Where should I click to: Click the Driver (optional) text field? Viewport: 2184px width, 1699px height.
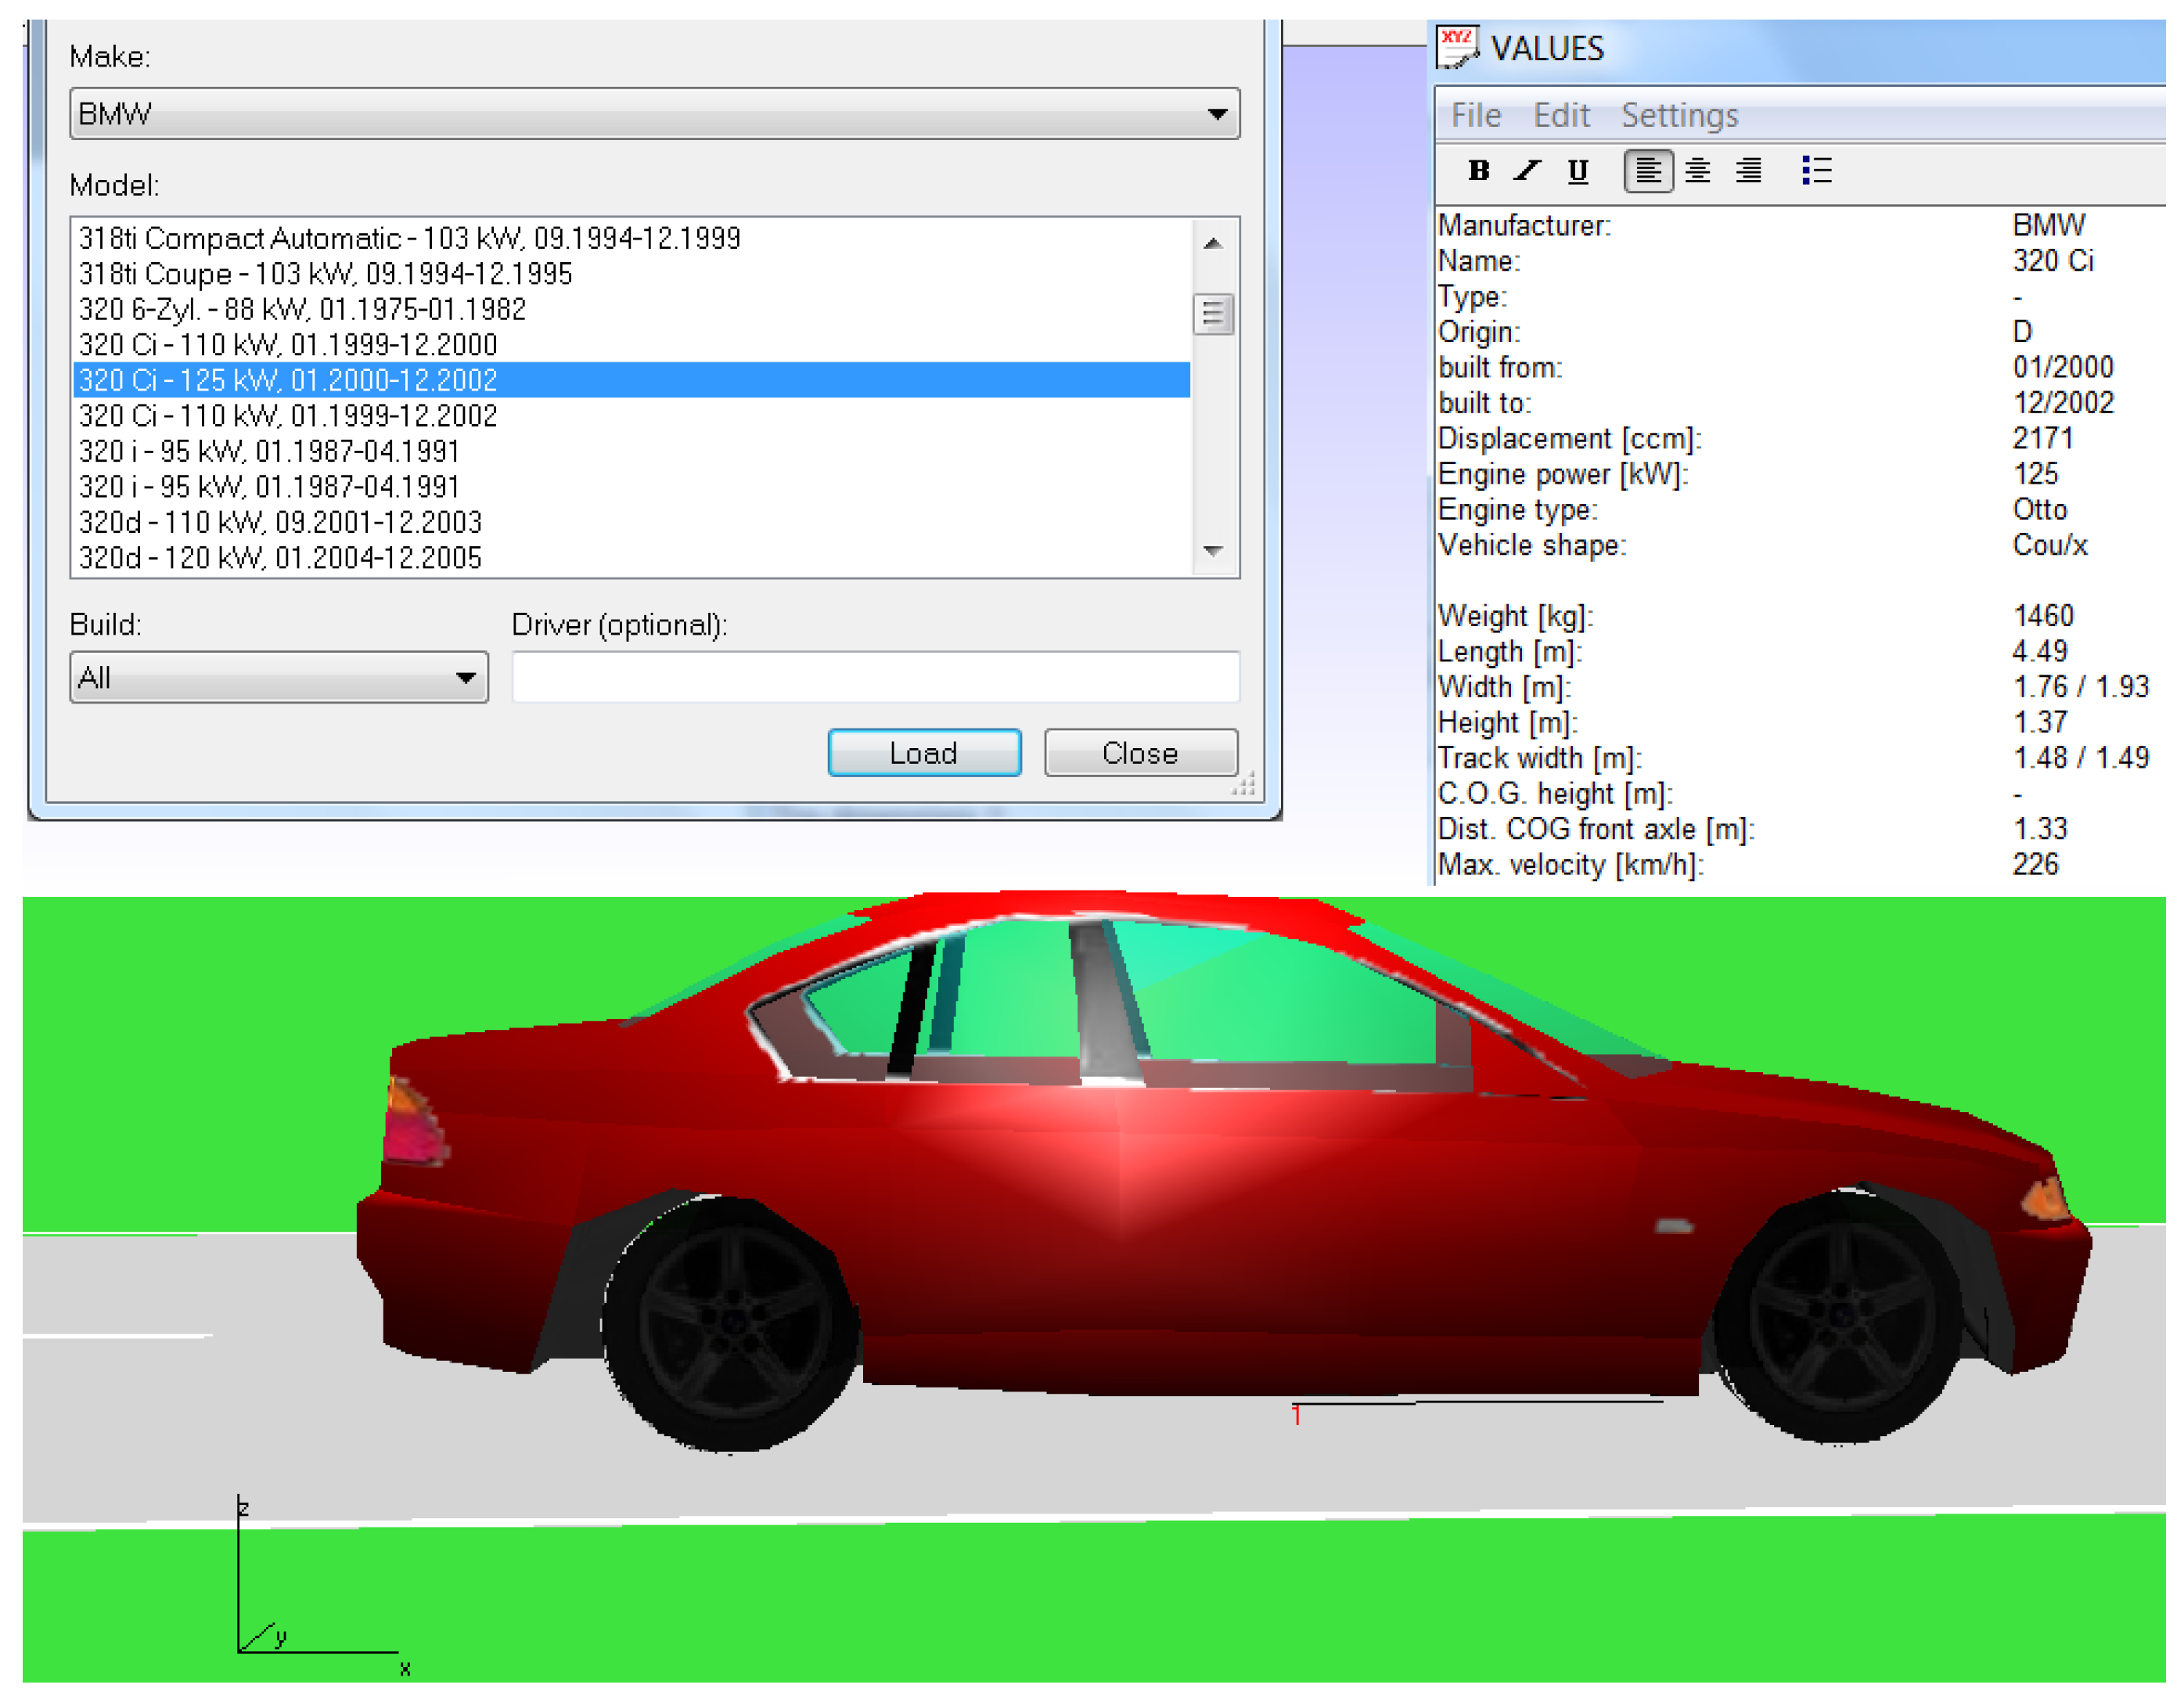pos(875,678)
